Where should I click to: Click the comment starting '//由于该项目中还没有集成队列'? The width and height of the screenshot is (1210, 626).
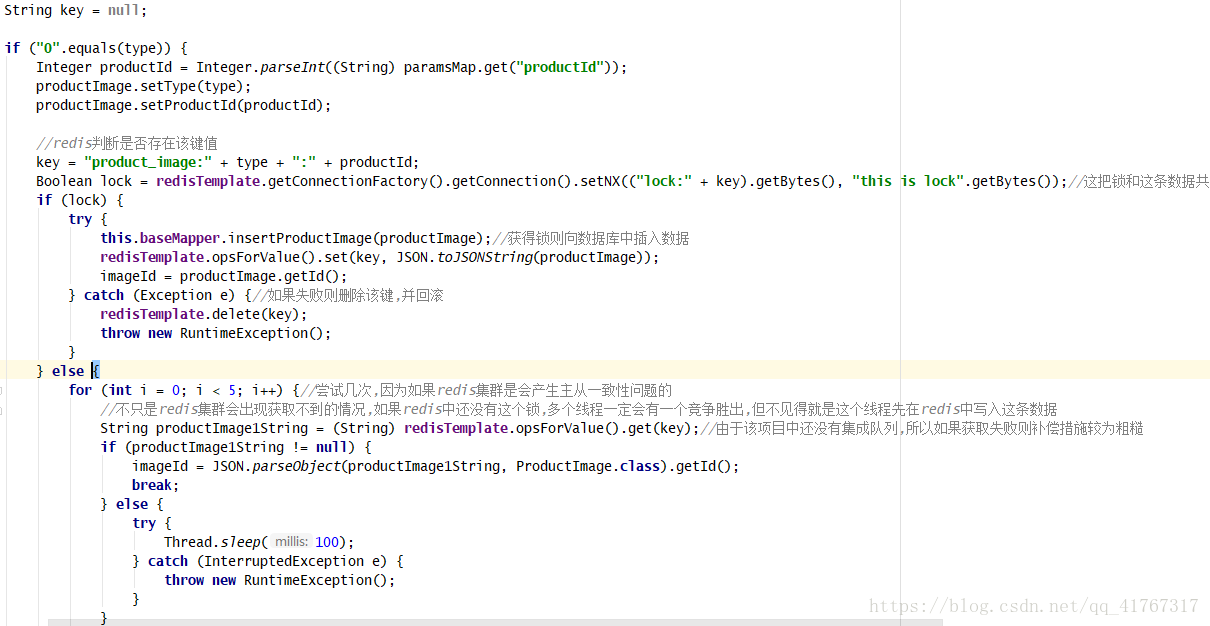point(921,428)
